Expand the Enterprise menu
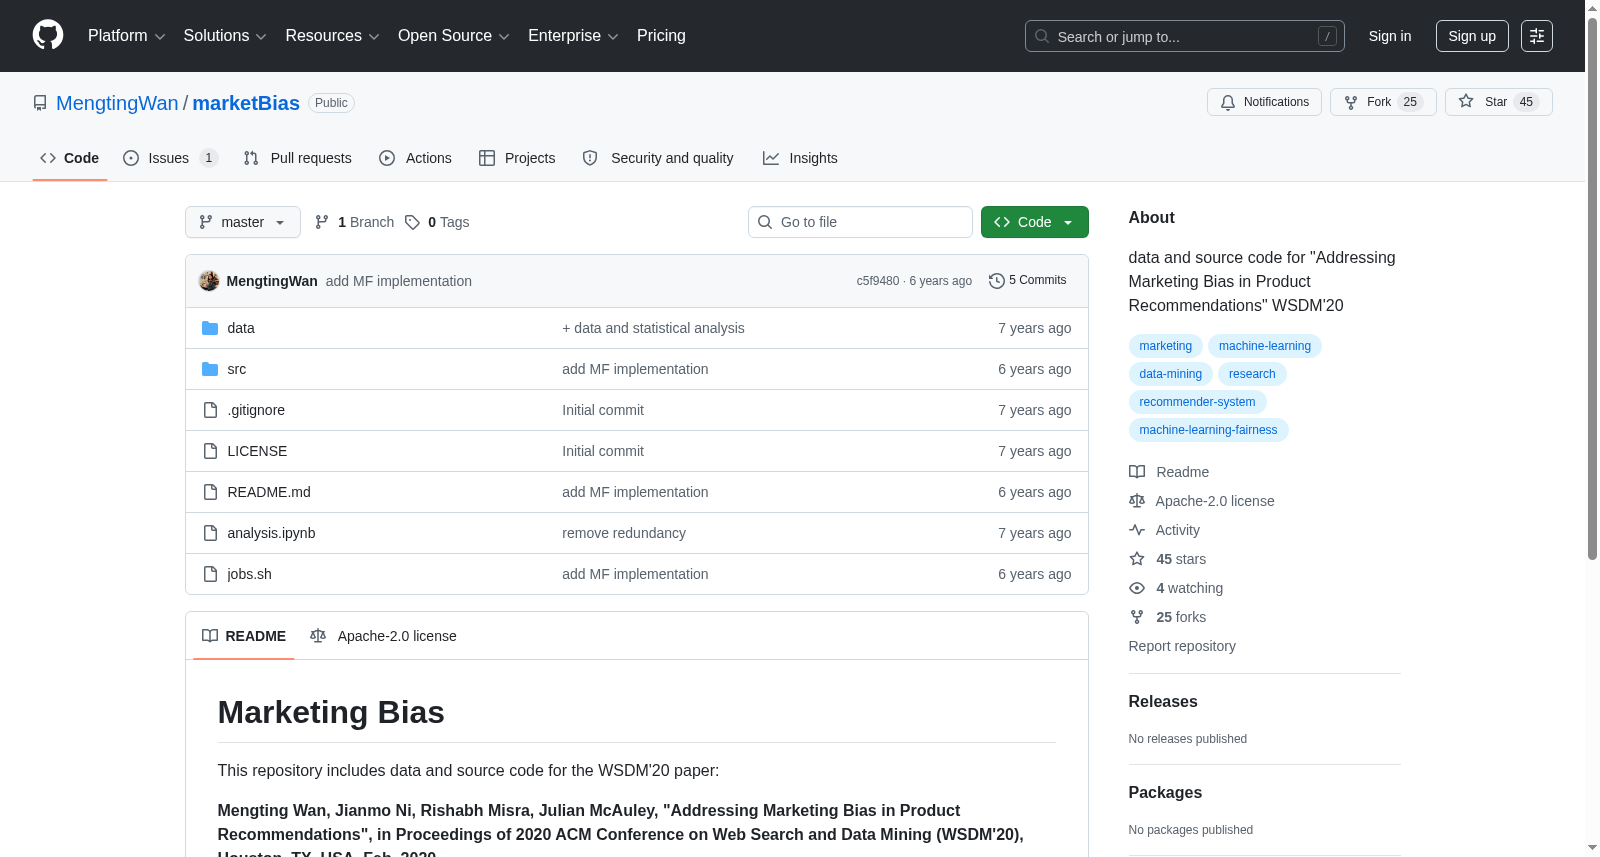The height and width of the screenshot is (857, 1600). click(x=573, y=36)
